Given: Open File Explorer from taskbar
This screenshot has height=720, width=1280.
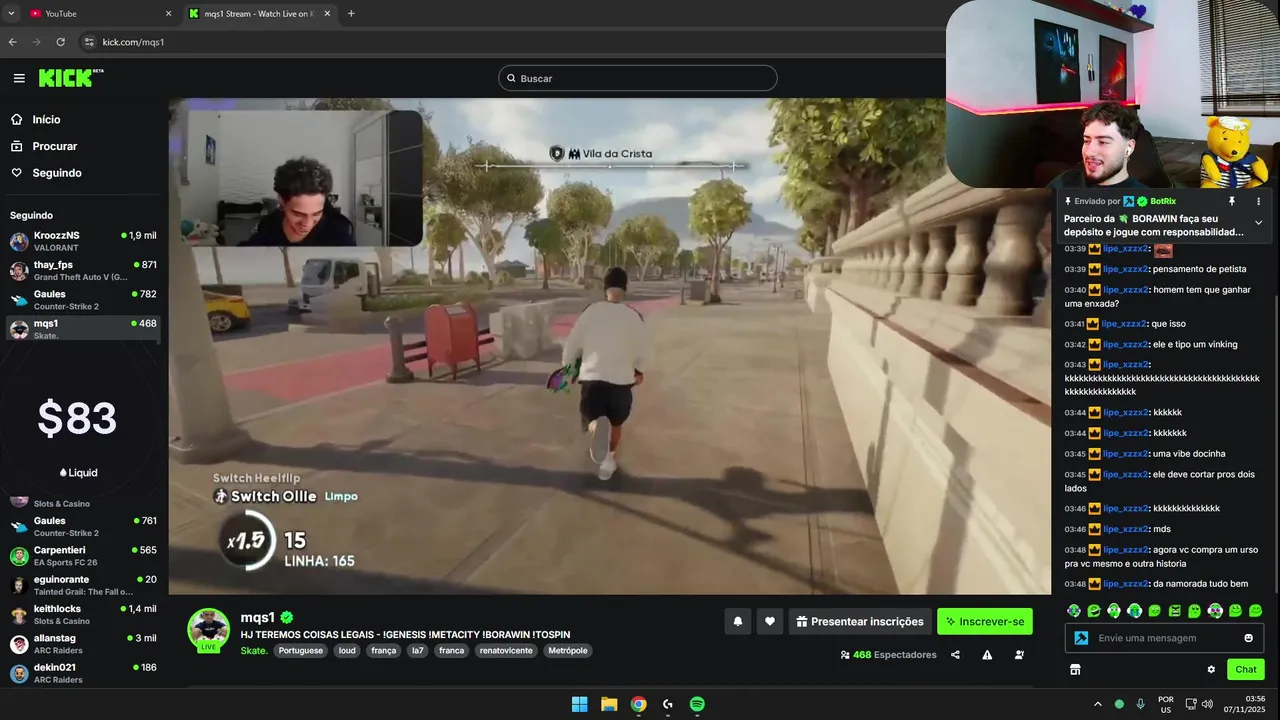Looking at the screenshot, I should (x=609, y=704).
